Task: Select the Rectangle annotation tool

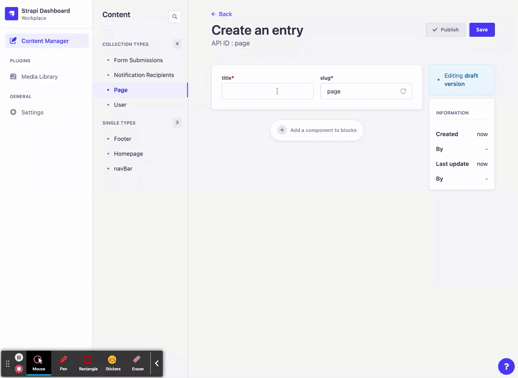Action: (x=88, y=363)
